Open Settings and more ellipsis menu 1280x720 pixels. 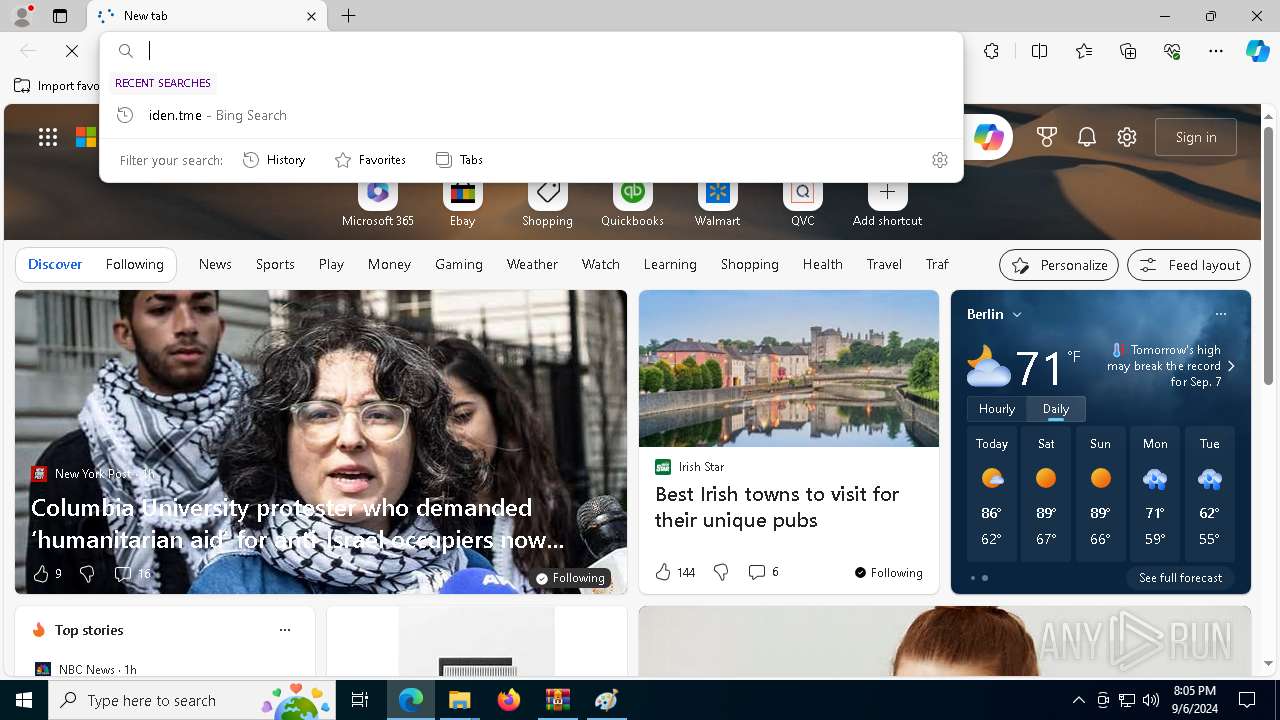tap(1216, 51)
